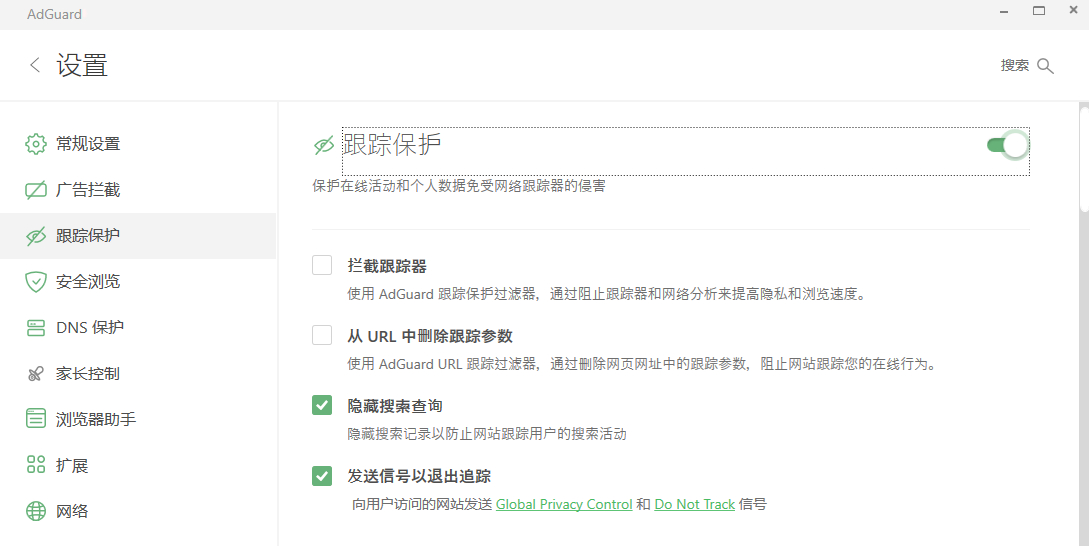Select the shield icon for Safe Browsing
1089x546 pixels.
click(x=35, y=281)
